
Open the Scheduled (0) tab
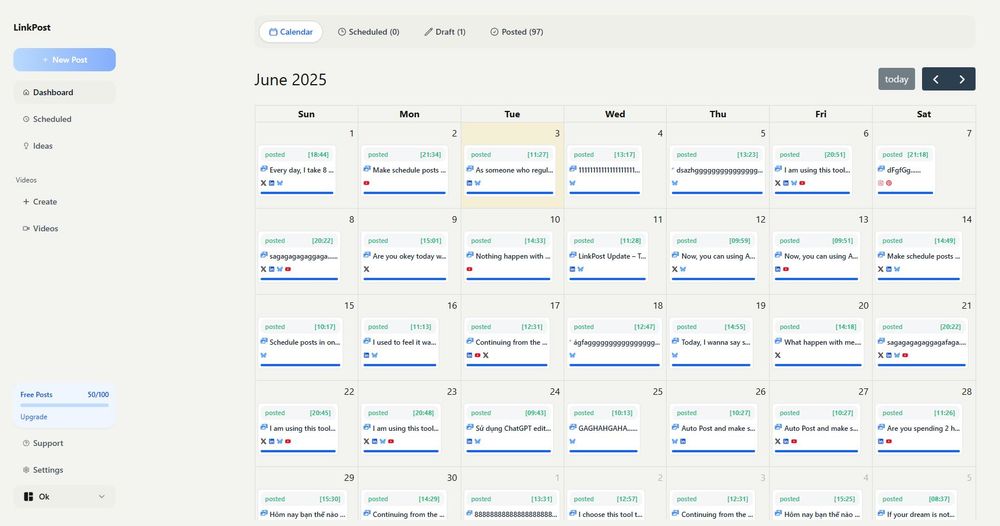tap(369, 32)
